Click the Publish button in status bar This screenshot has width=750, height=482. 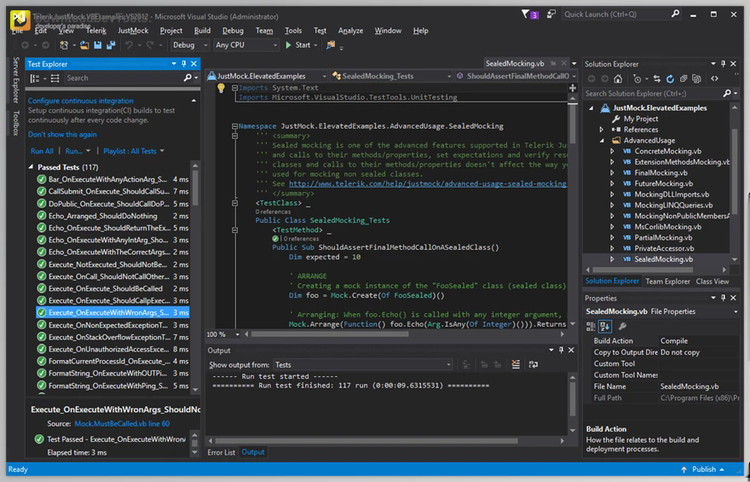pyautogui.click(x=702, y=470)
